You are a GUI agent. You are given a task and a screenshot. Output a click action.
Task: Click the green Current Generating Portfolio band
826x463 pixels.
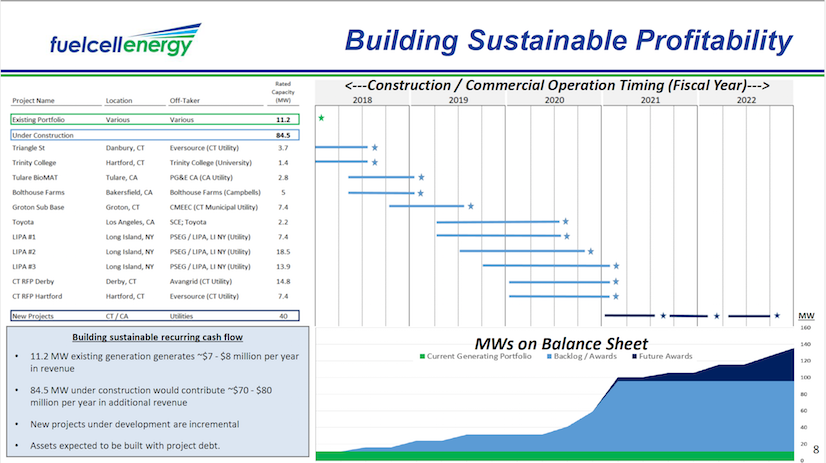(x=554, y=456)
